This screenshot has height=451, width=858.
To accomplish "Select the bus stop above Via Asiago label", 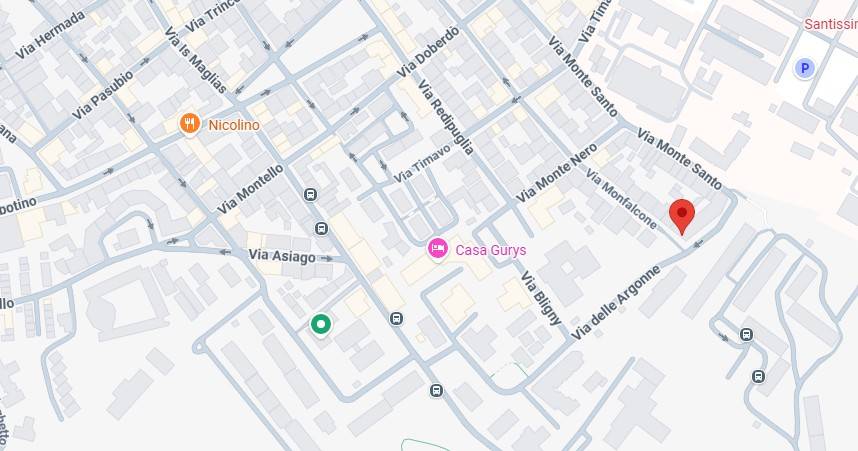I will 321,228.
